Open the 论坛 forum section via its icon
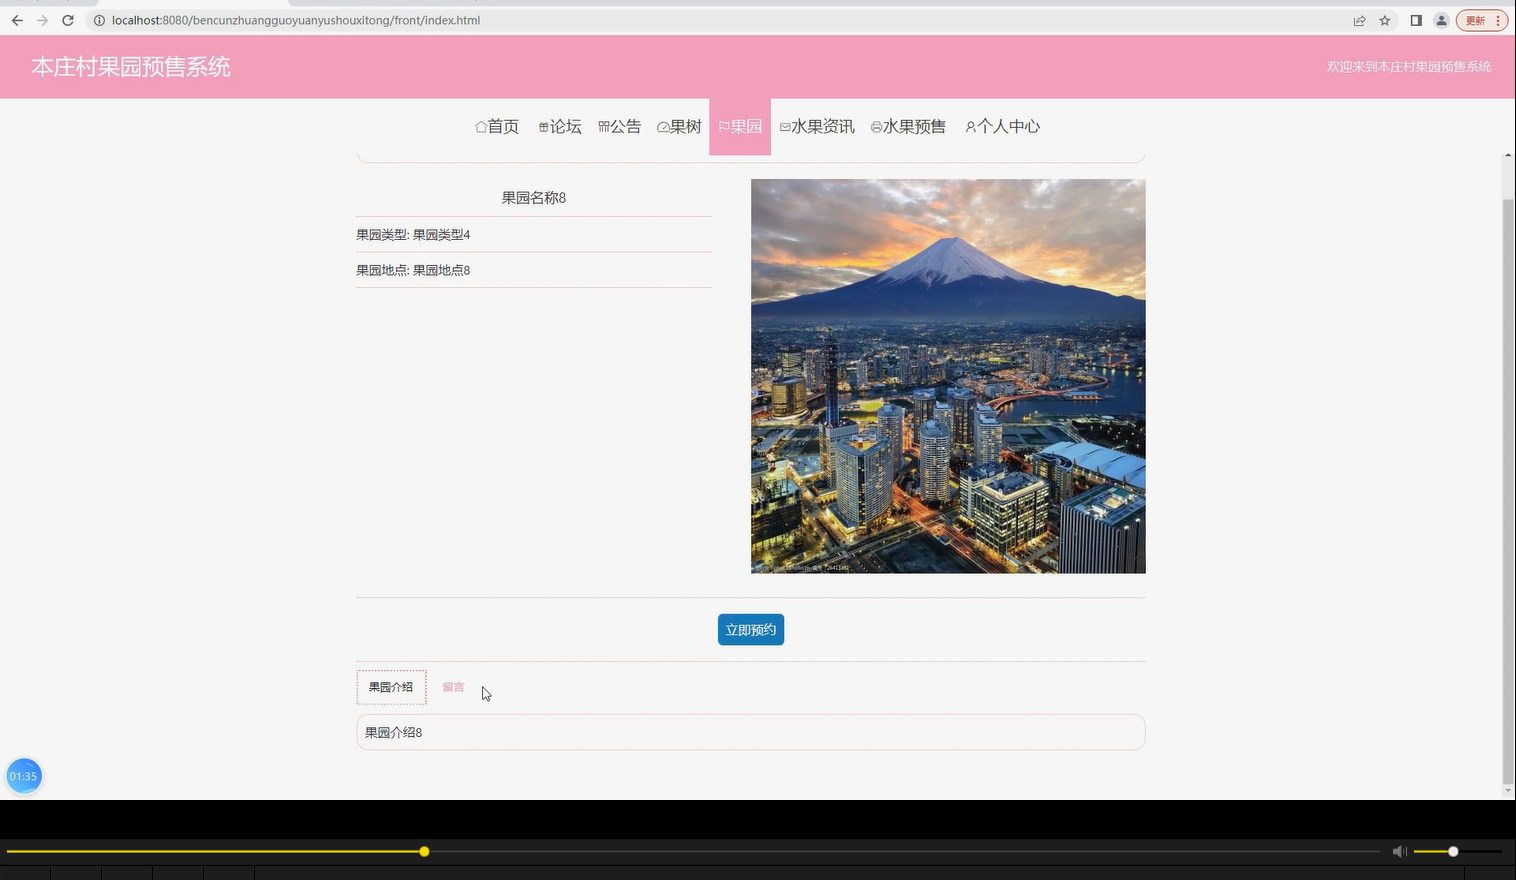This screenshot has width=1516, height=880. coord(542,126)
